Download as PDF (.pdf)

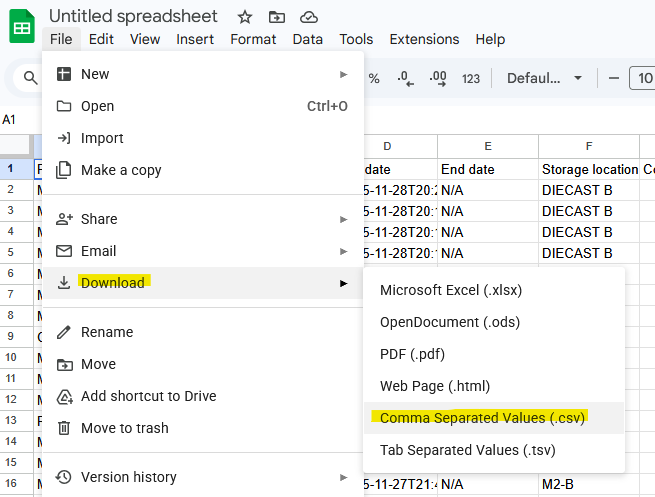pyautogui.click(x=494, y=354)
